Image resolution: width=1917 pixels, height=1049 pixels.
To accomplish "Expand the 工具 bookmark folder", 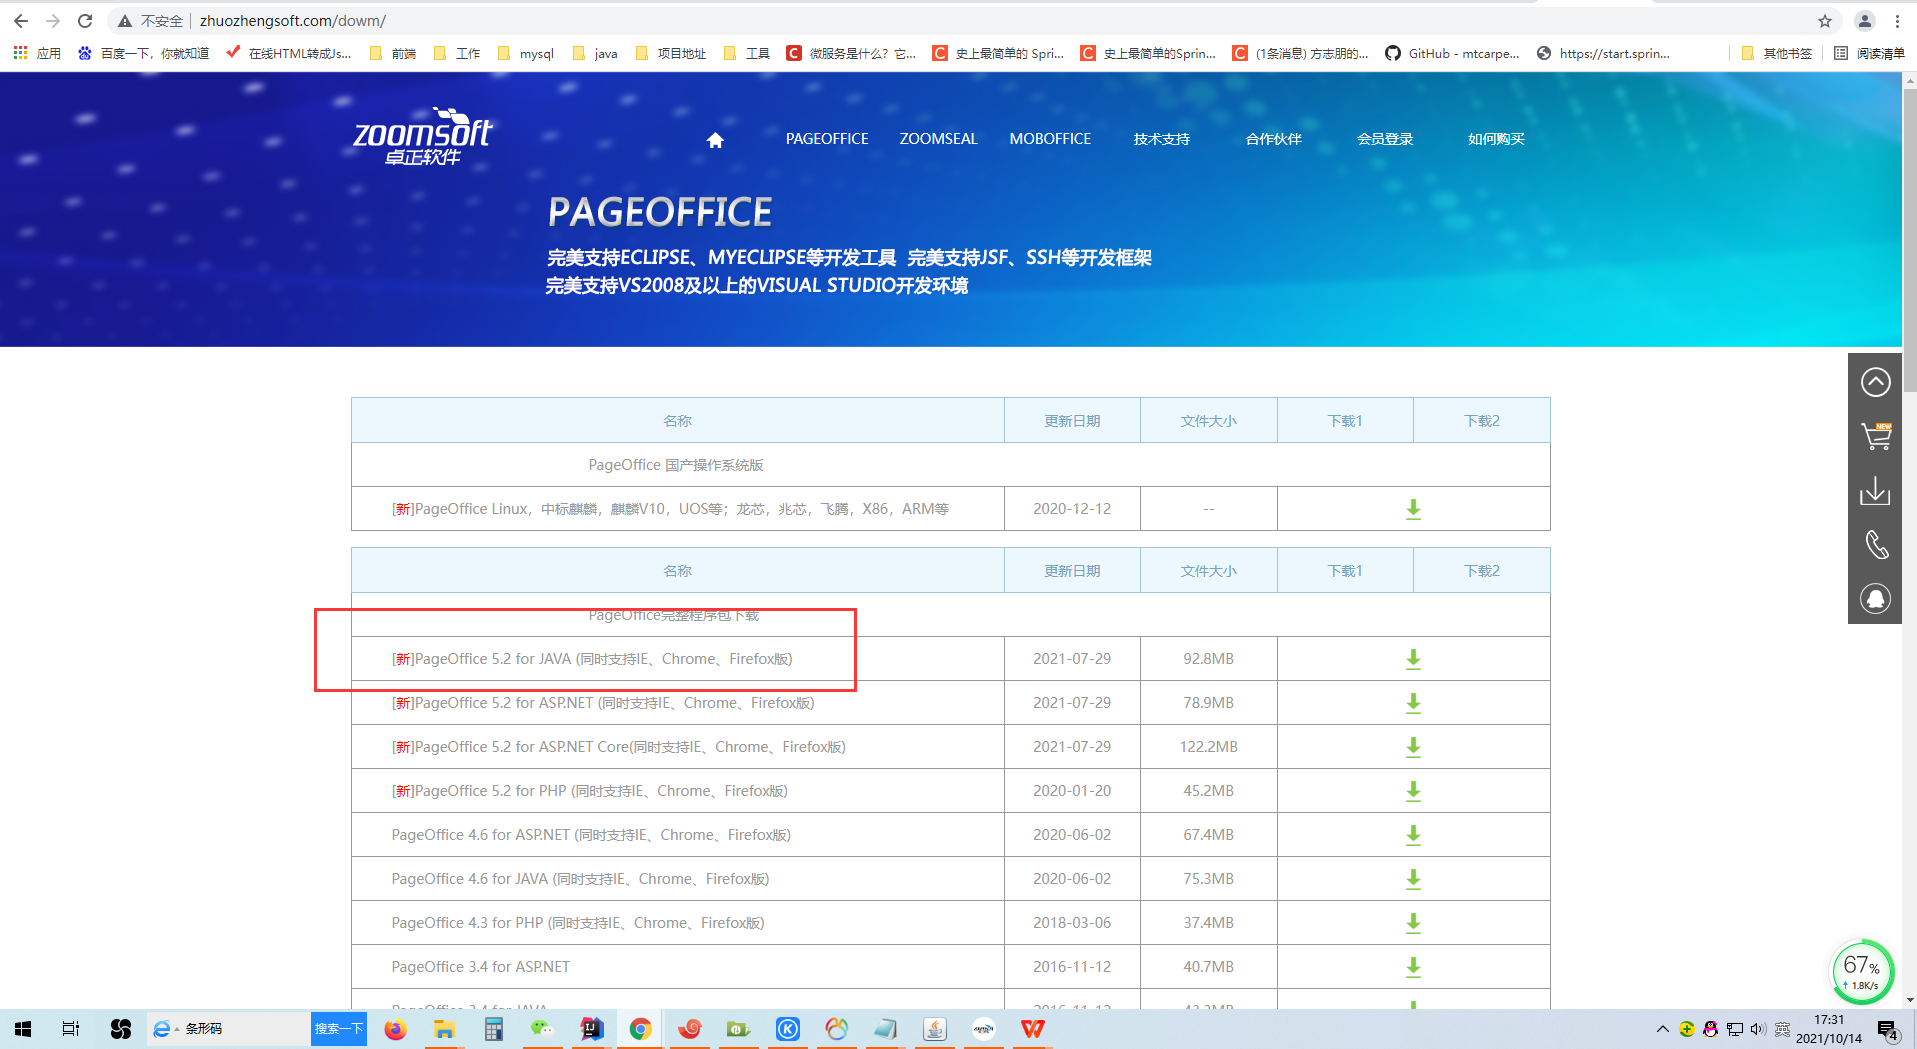I will tap(747, 53).
